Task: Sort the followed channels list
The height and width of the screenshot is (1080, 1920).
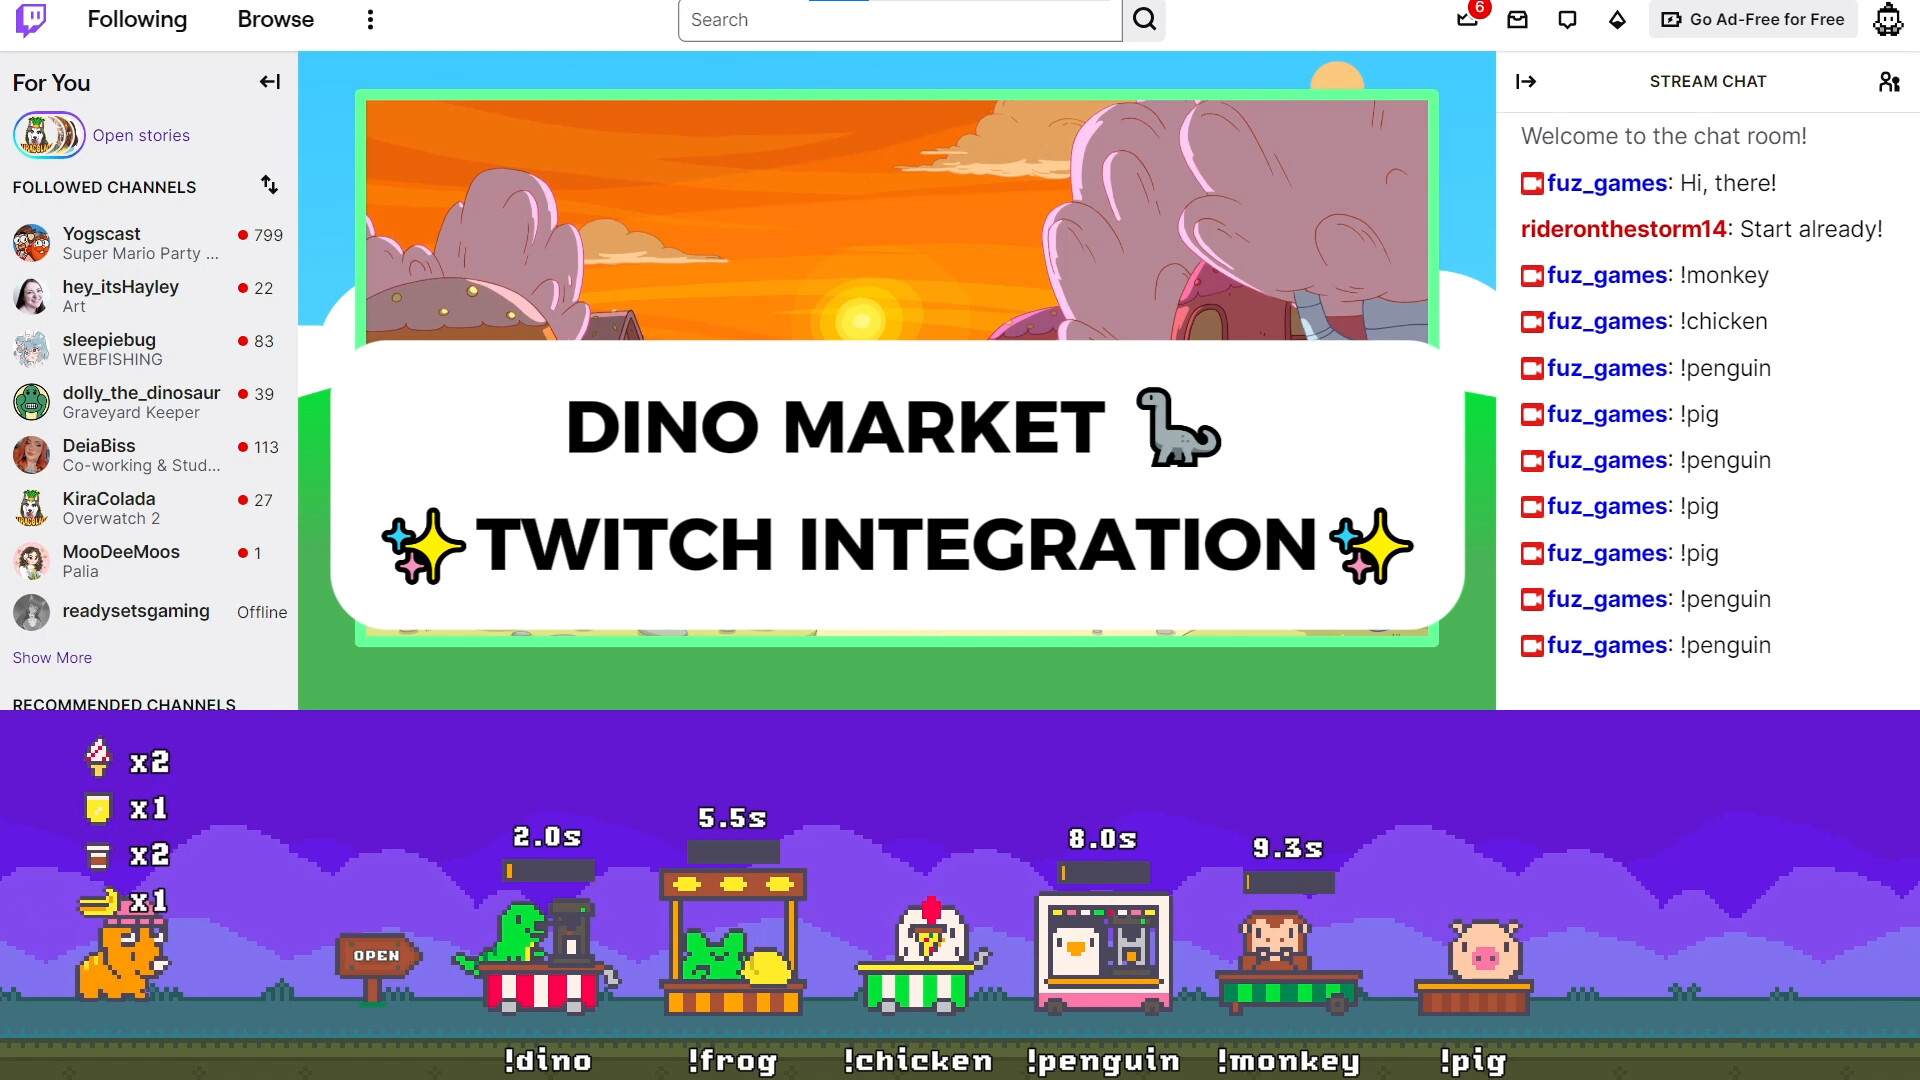Action: tap(269, 185)
